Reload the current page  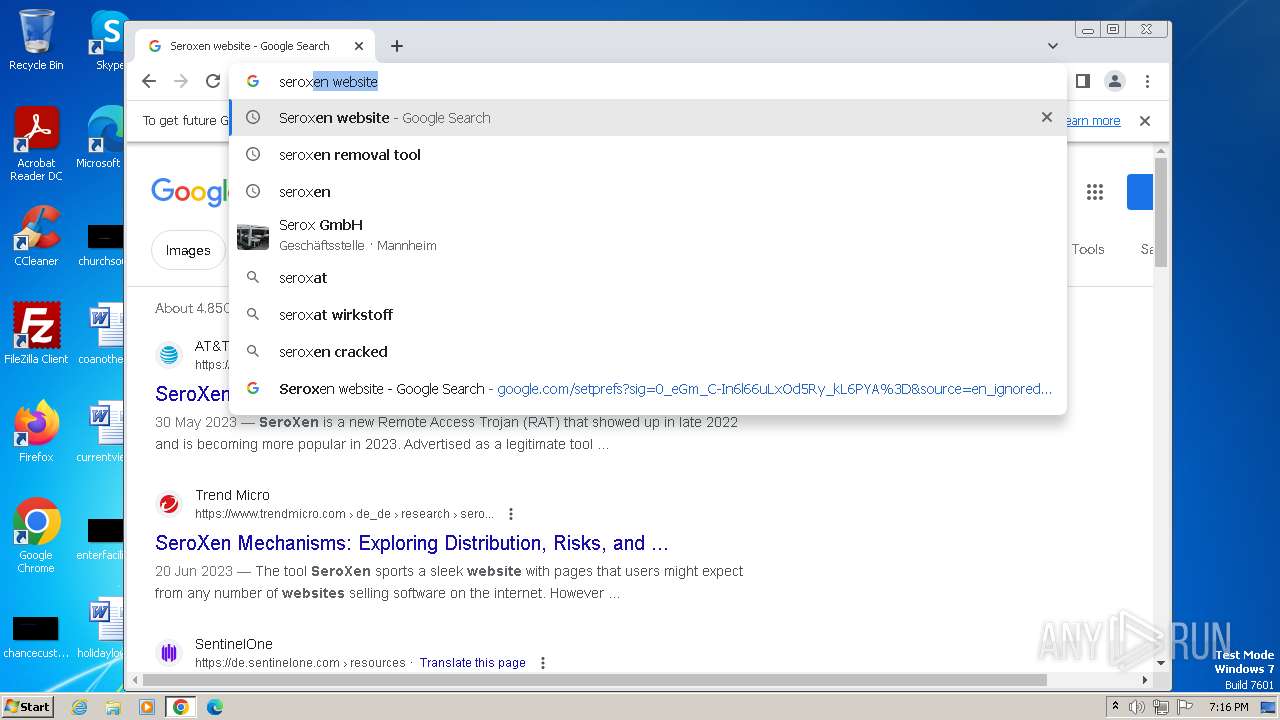click(213, 81)
